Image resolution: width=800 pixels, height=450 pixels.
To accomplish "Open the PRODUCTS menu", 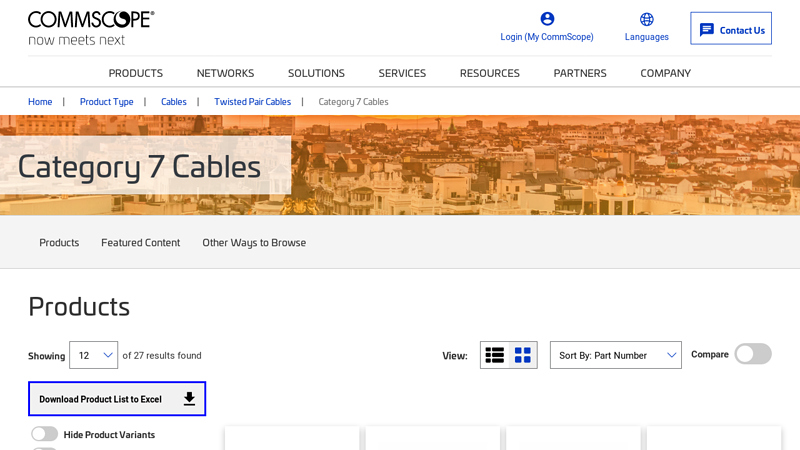I will (136, 73).
